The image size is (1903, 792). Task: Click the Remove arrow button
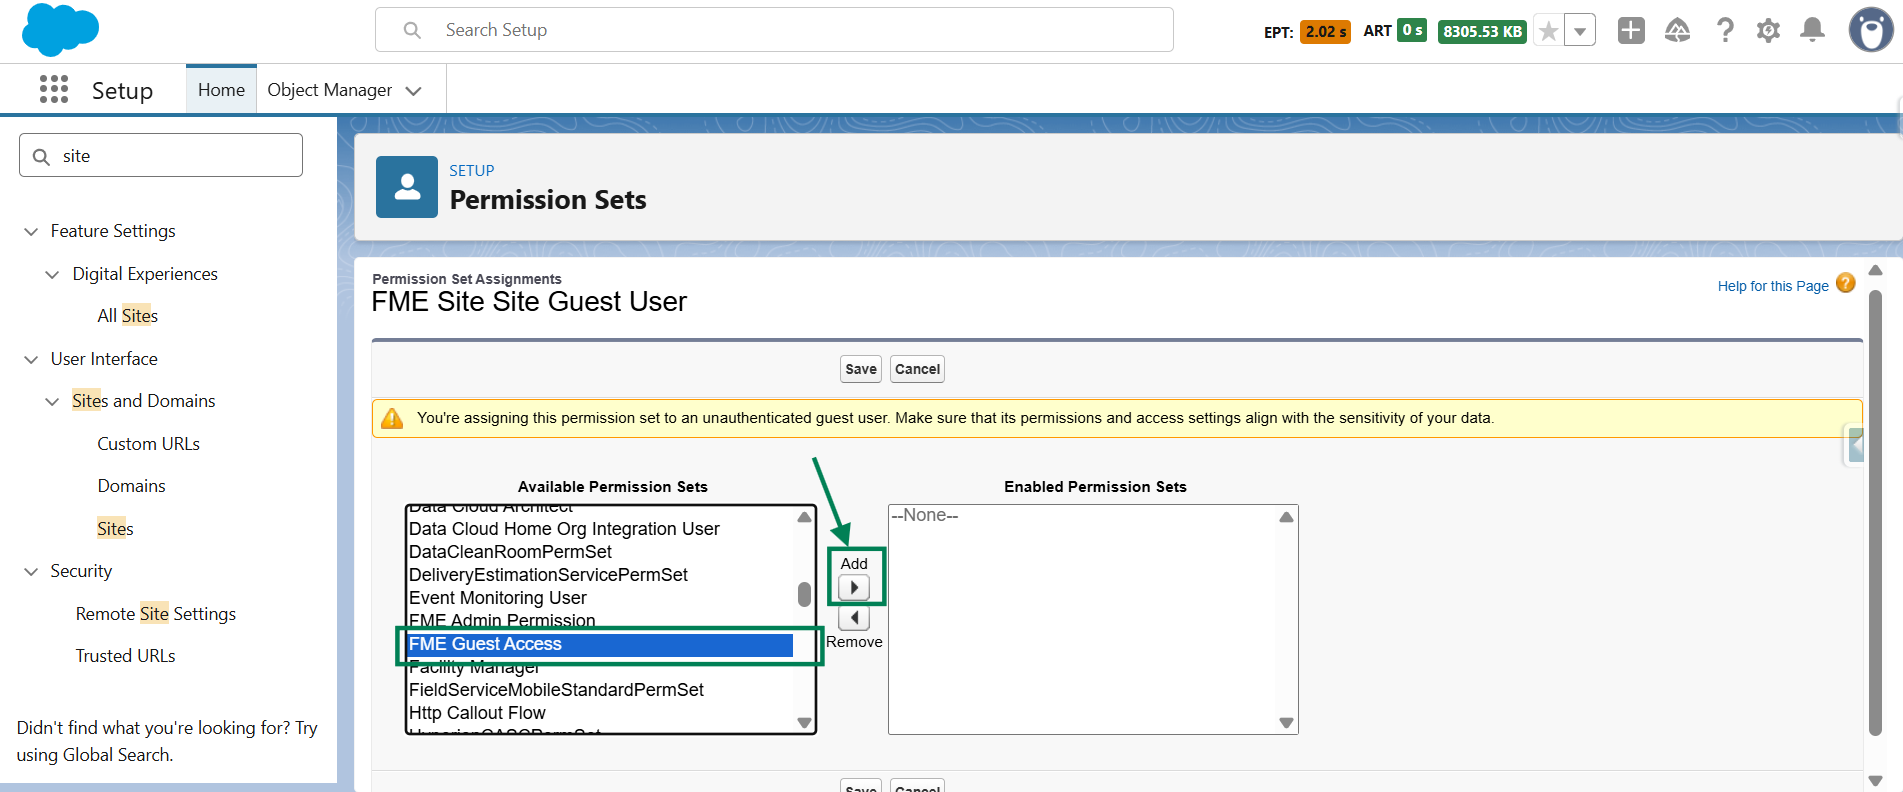click(x=854, y=618)
